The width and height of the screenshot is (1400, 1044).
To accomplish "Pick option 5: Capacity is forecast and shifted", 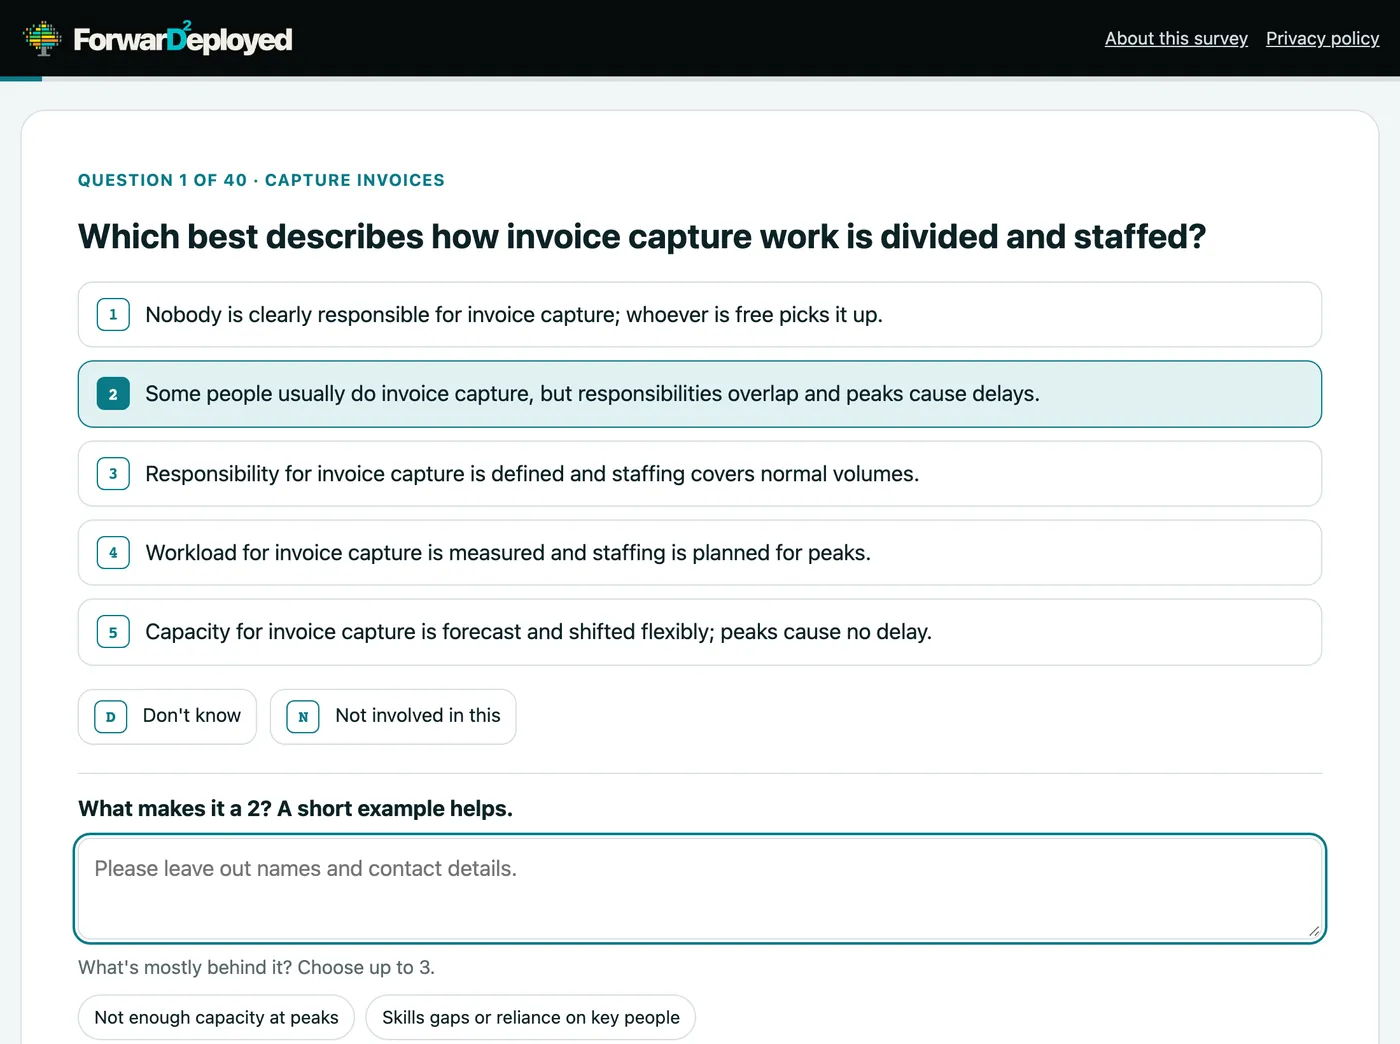I will [x=700, y=632].
